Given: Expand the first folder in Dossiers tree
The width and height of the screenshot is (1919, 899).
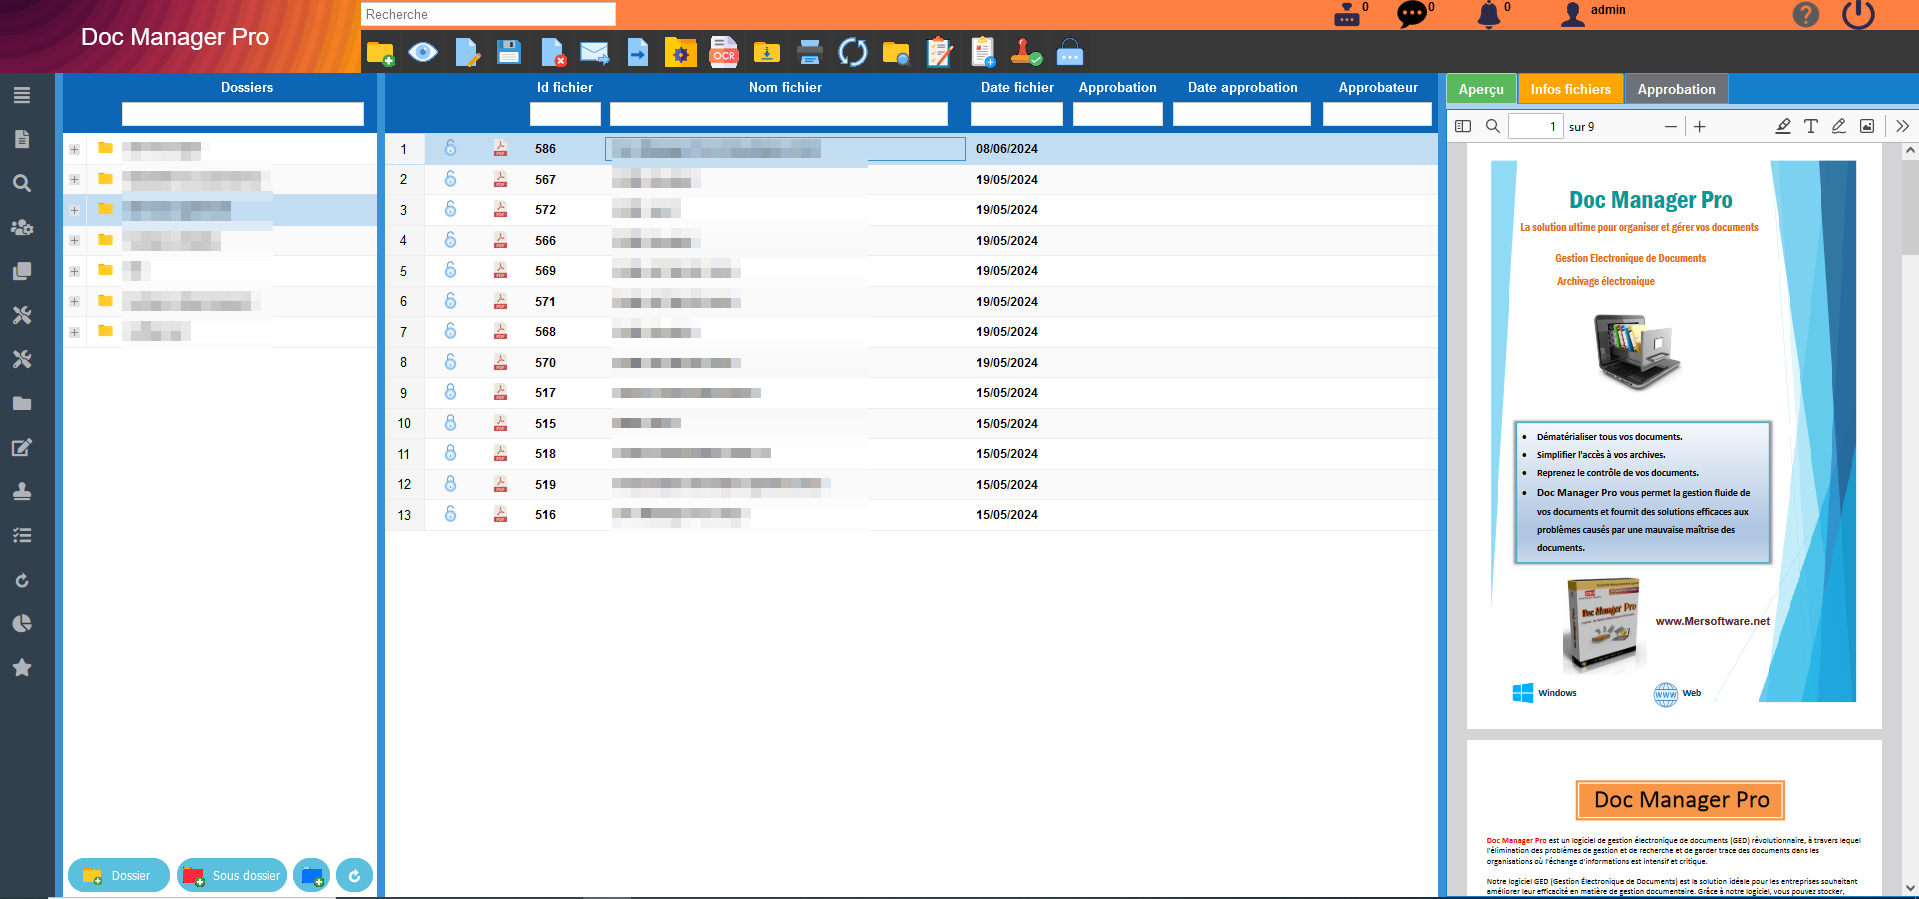Looking at the screenshot, I should point(74,149).
